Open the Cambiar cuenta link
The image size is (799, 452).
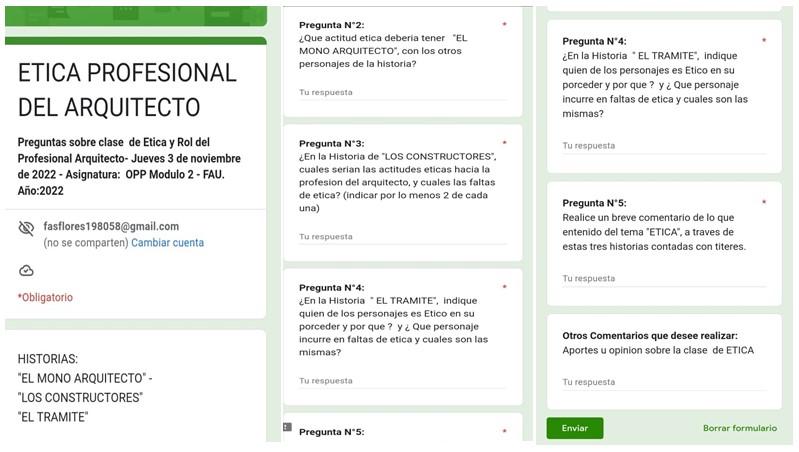[167, 243]
